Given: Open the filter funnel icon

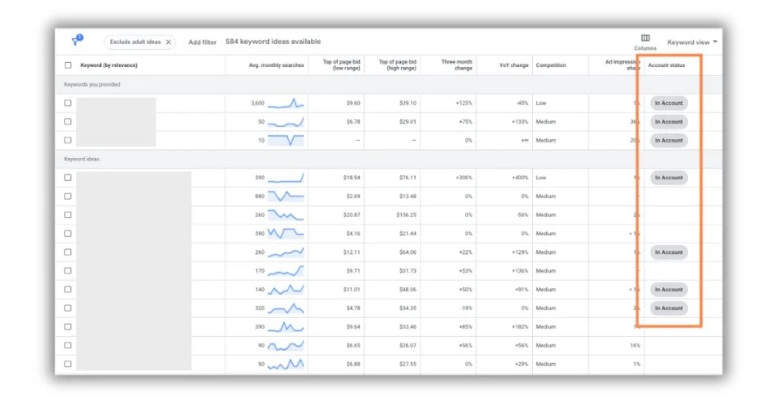Looking at the screenshot, I should [77, 41].
